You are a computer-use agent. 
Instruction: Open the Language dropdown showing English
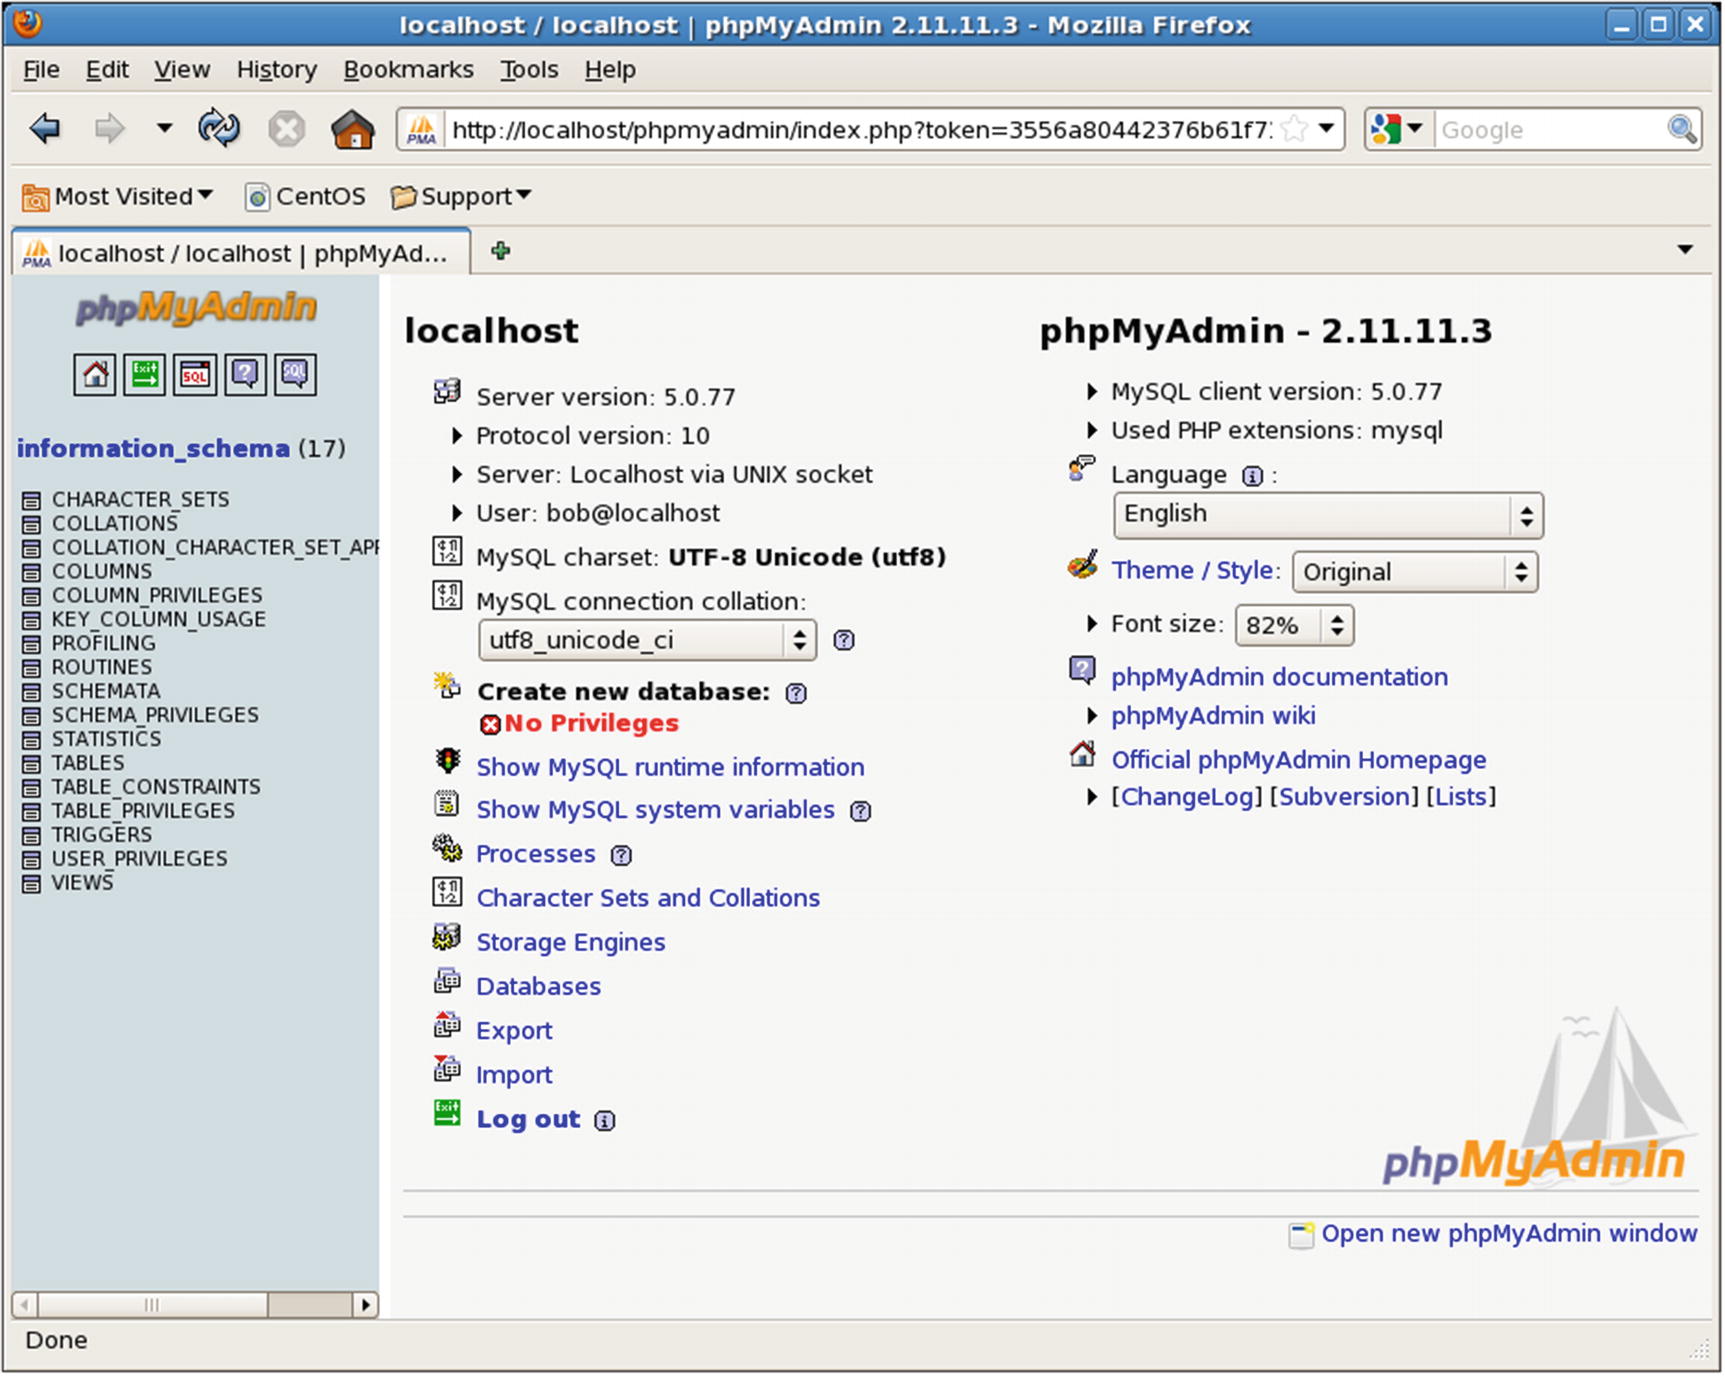click(1328, 516)
